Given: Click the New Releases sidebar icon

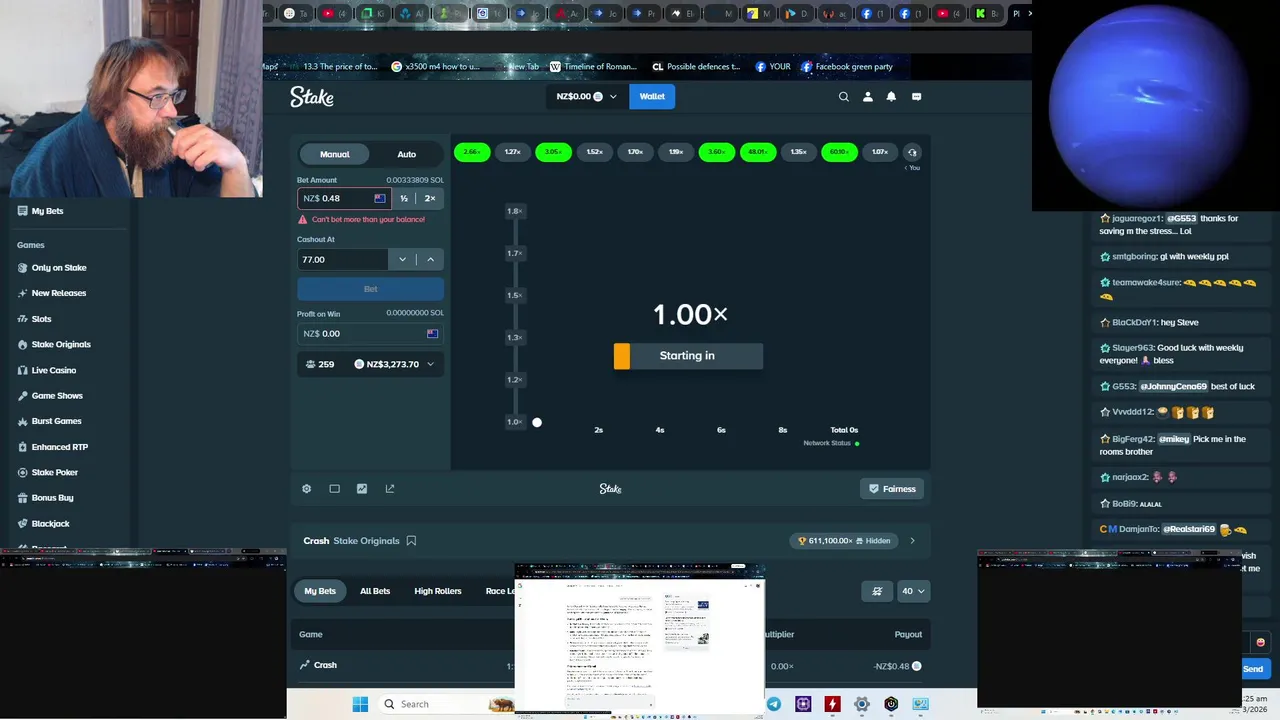Looking at the screenshot, I should click(x=22, y=293).
